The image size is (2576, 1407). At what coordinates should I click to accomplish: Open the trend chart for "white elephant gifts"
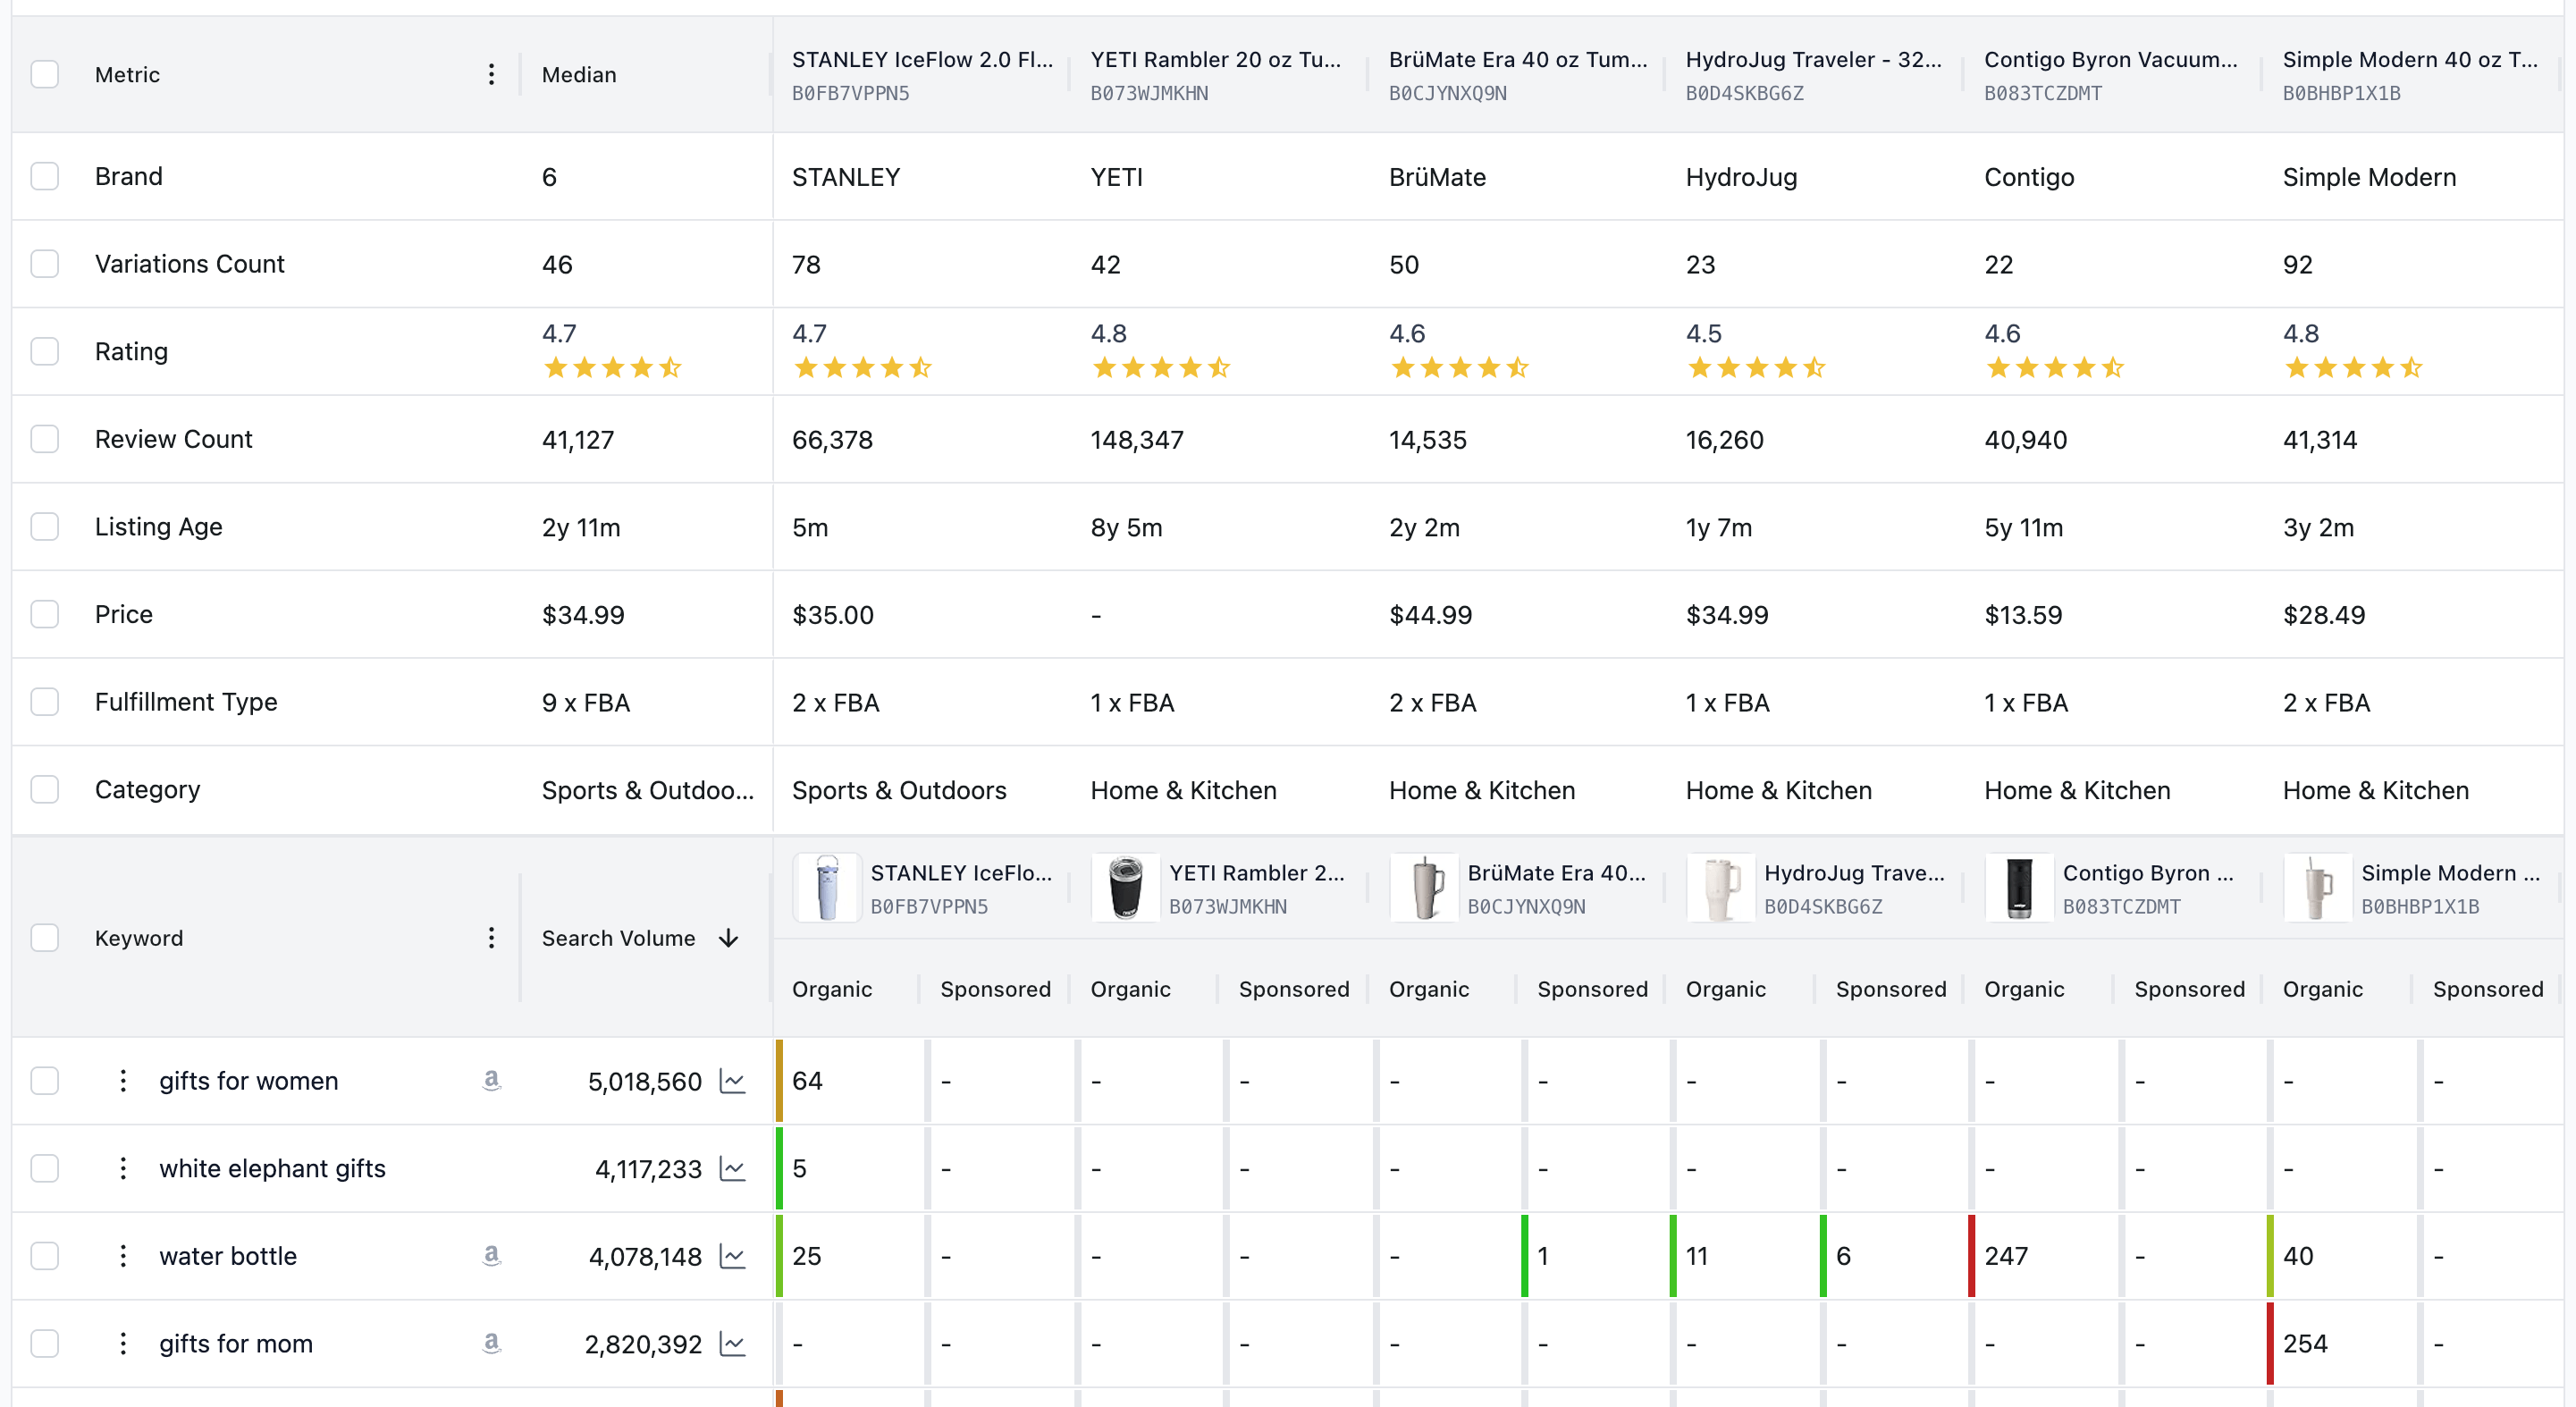click(734, 1168)
